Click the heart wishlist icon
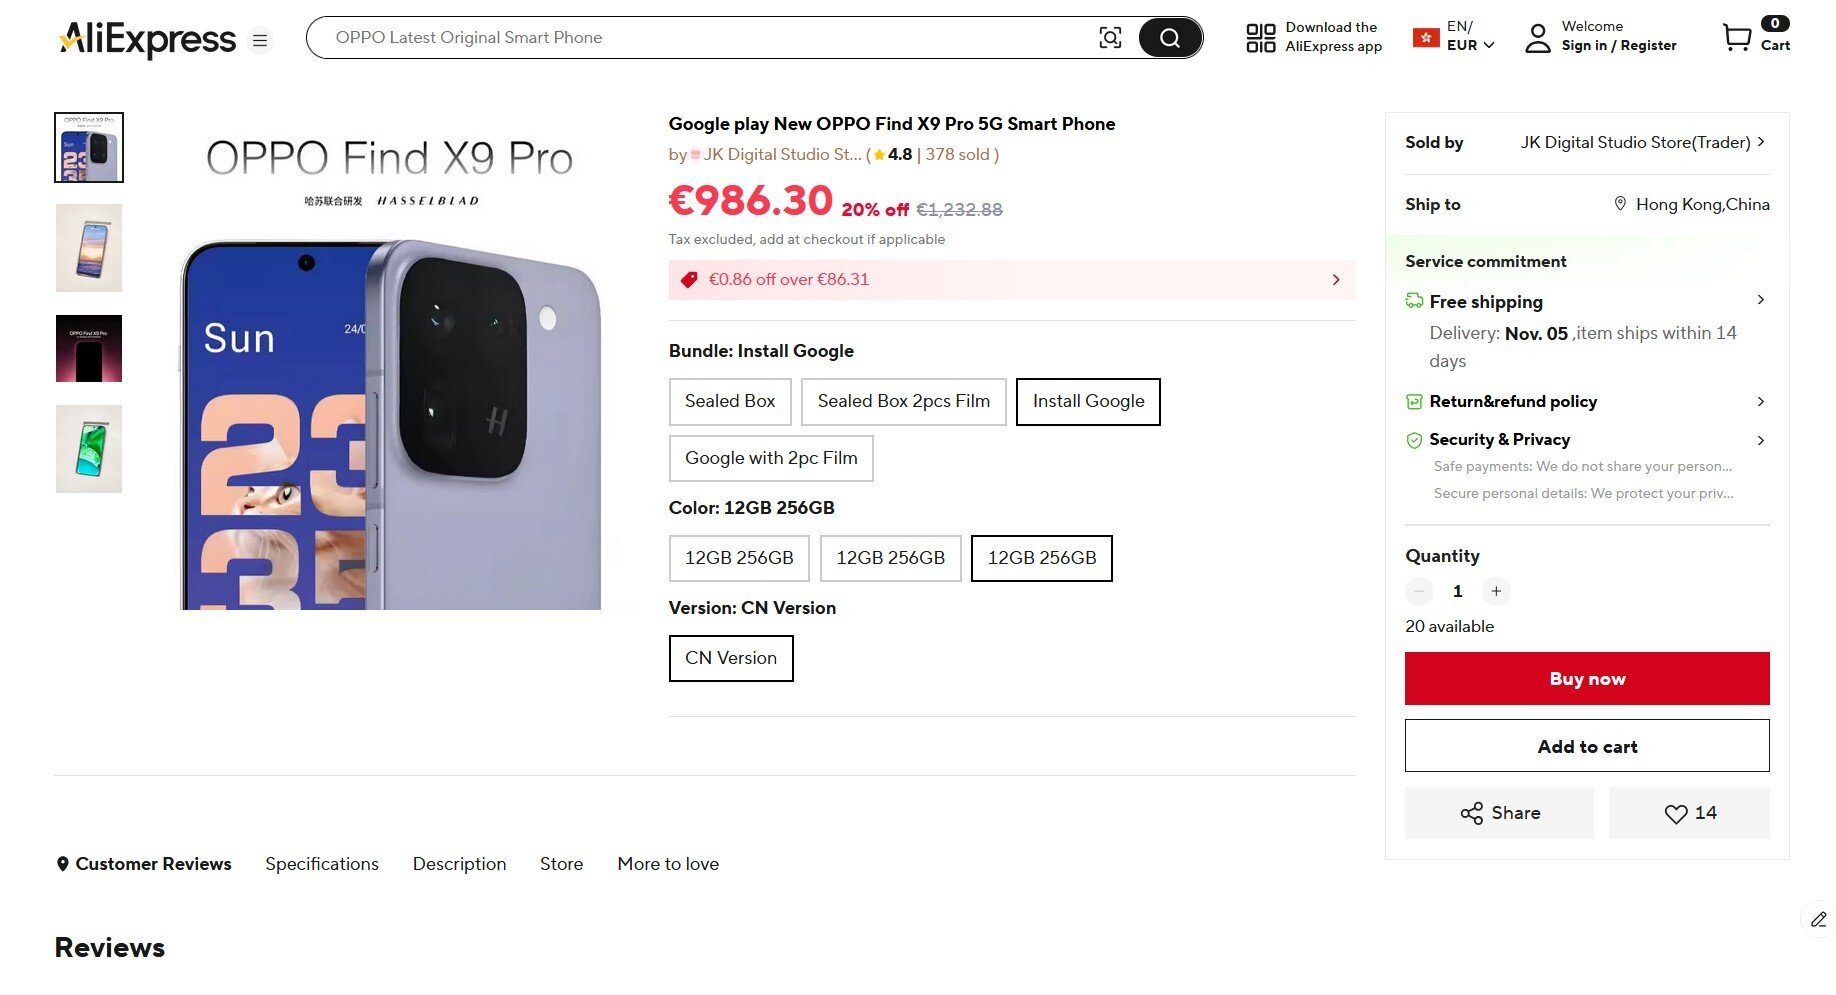 click(x=1676, y=814)
